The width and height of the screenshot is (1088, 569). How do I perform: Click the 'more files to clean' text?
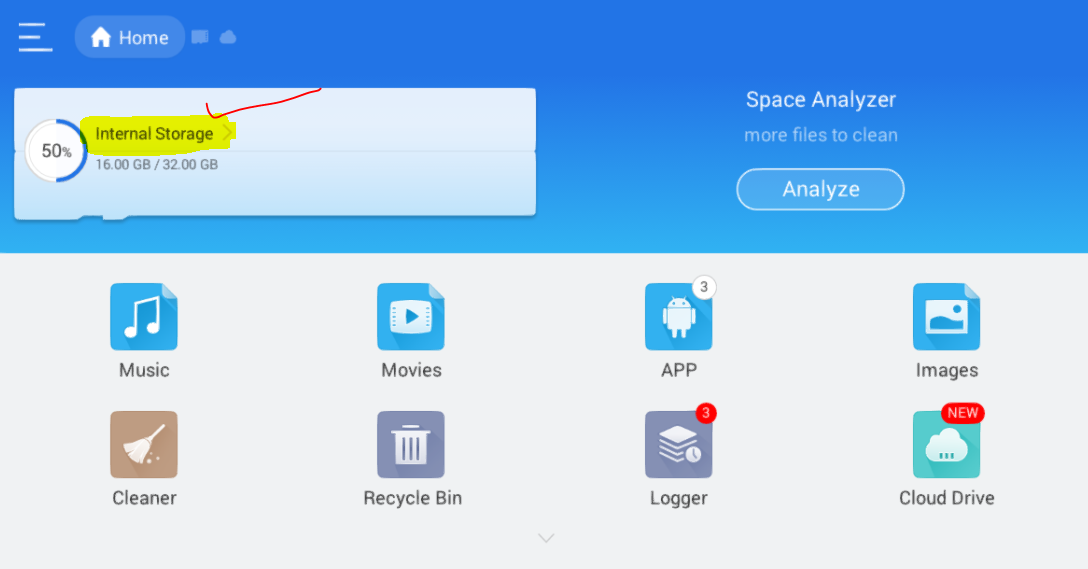[821, 135]
